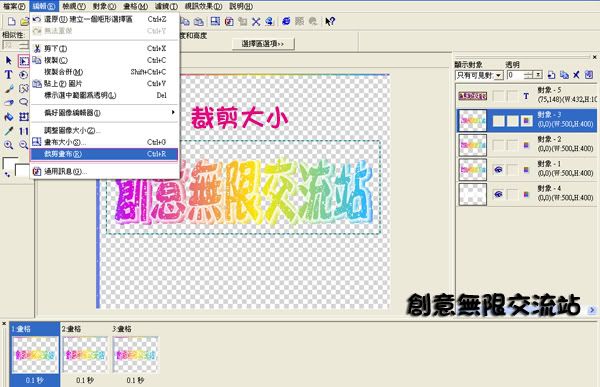Choose 裁剪畫布 from the Edit menu
The width and height of the screenshot is (600, 387).
tap(104, 154)
